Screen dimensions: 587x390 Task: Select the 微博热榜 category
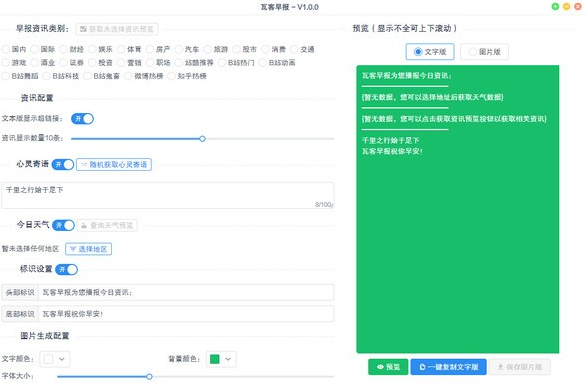[x=144, y=76]
